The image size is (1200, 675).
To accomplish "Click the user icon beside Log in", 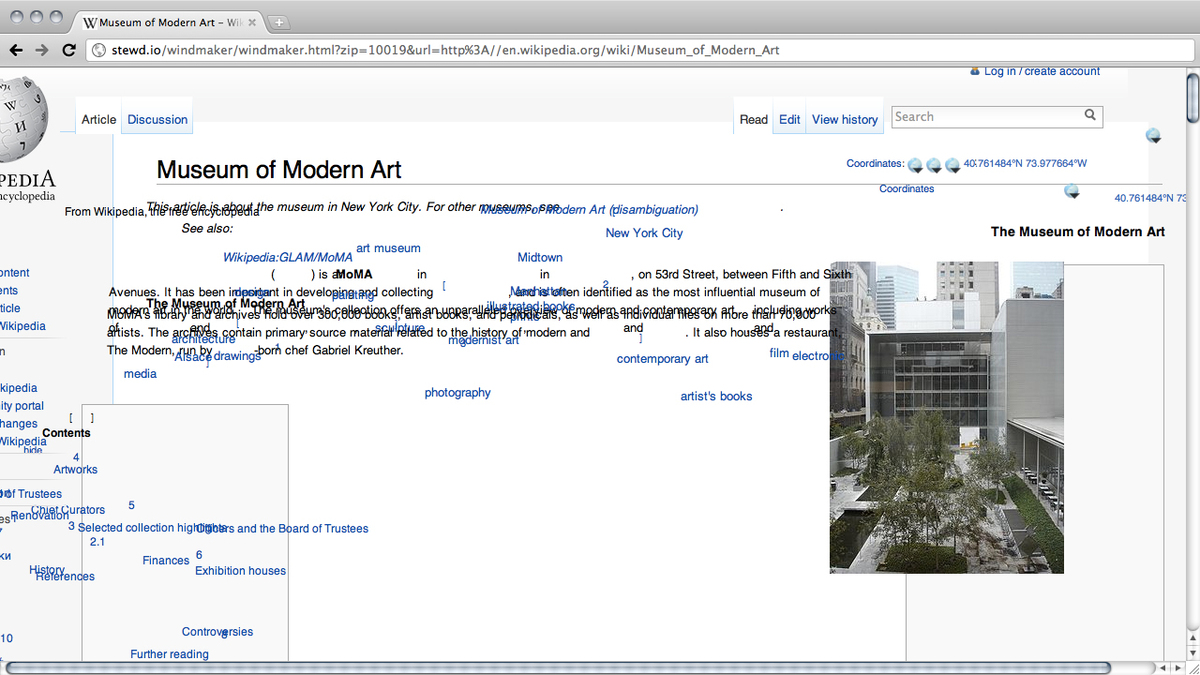I will click(x=975, y=71).
